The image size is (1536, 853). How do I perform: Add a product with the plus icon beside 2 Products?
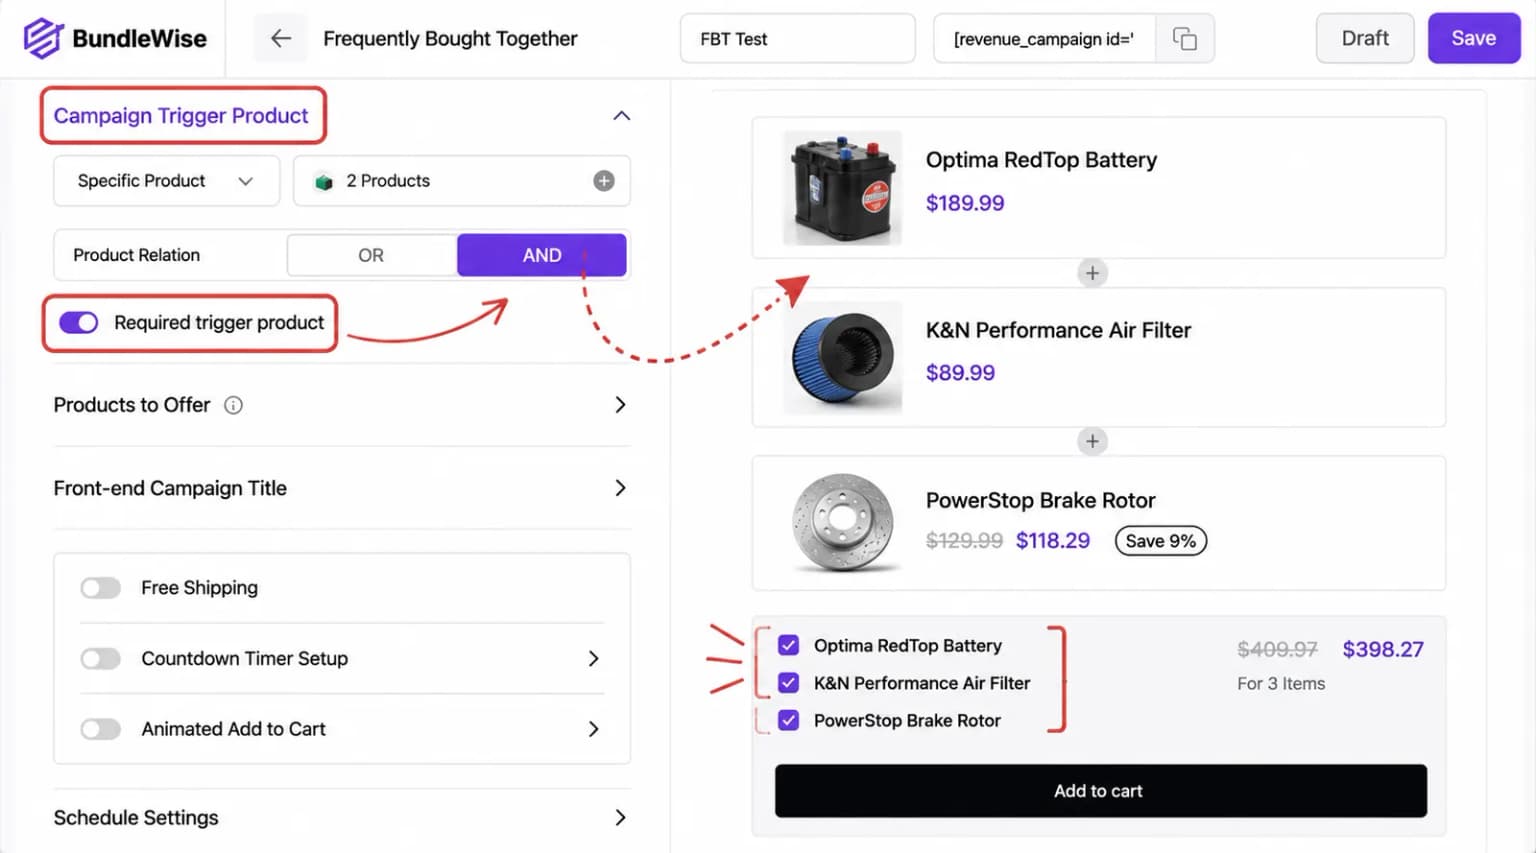point(604,181)
